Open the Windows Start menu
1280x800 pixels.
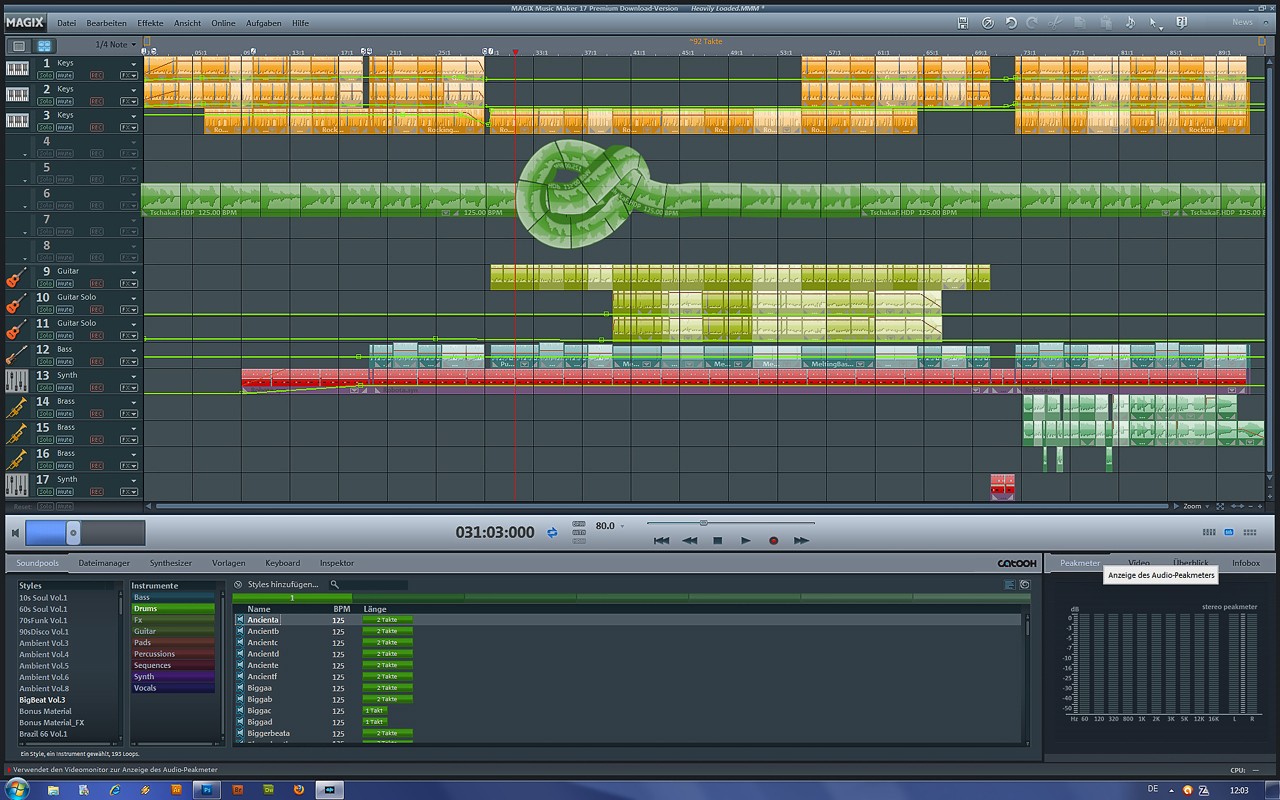[x=17, y=788]
